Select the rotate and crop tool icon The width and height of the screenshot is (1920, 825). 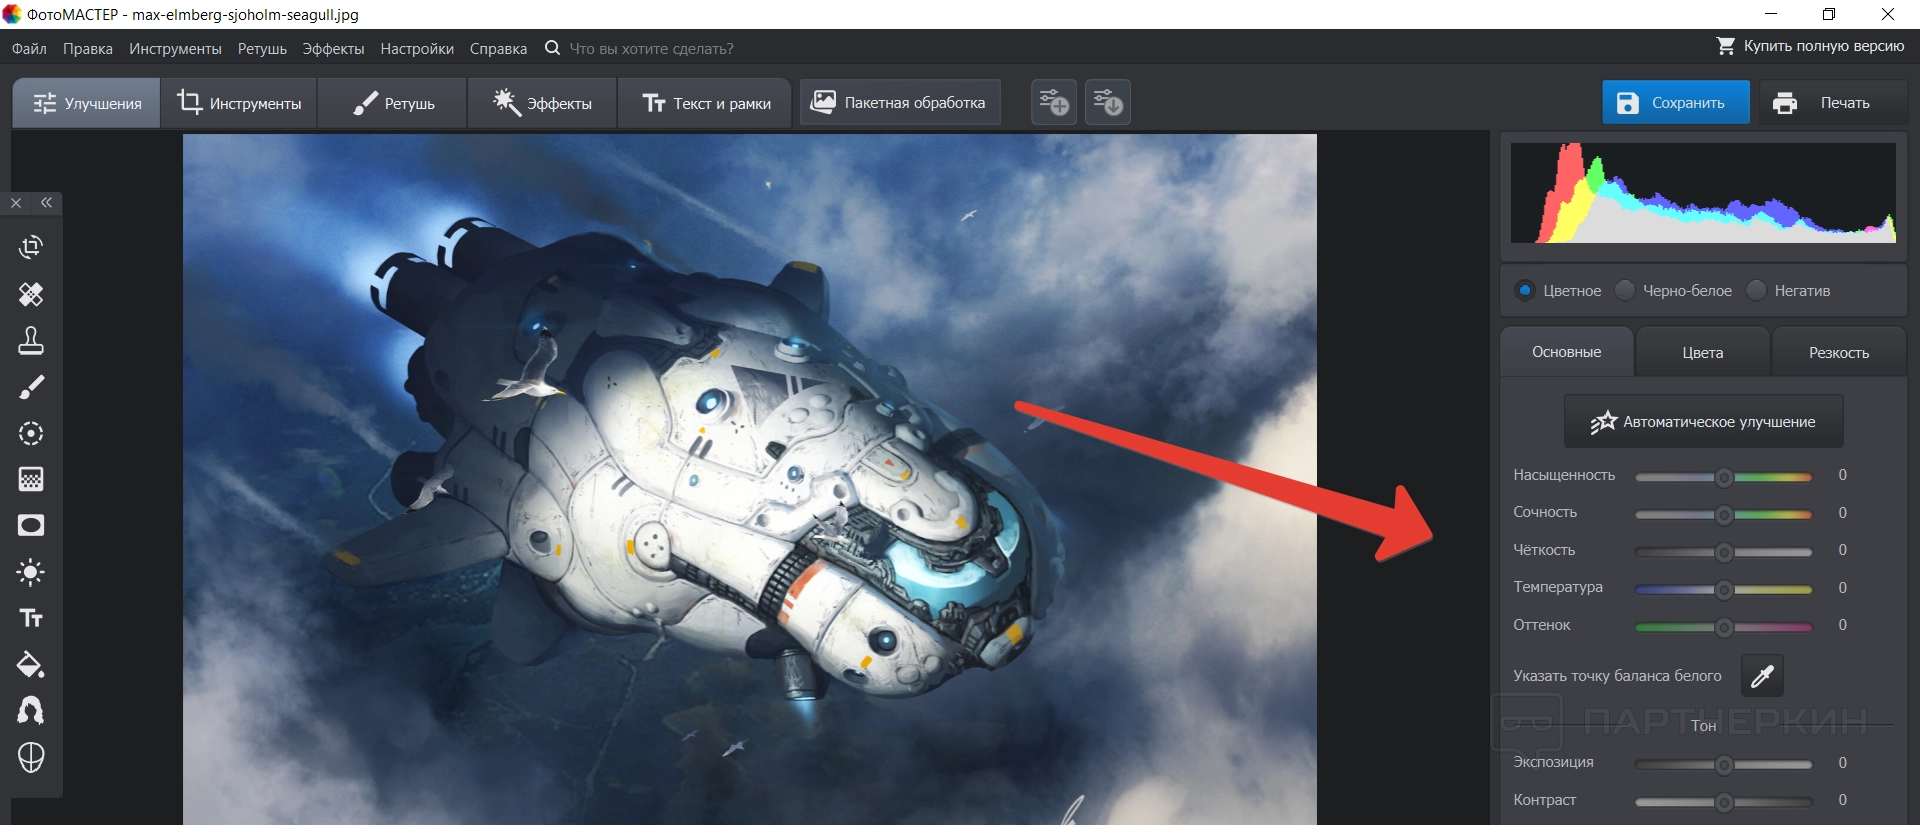coord(31,247)
